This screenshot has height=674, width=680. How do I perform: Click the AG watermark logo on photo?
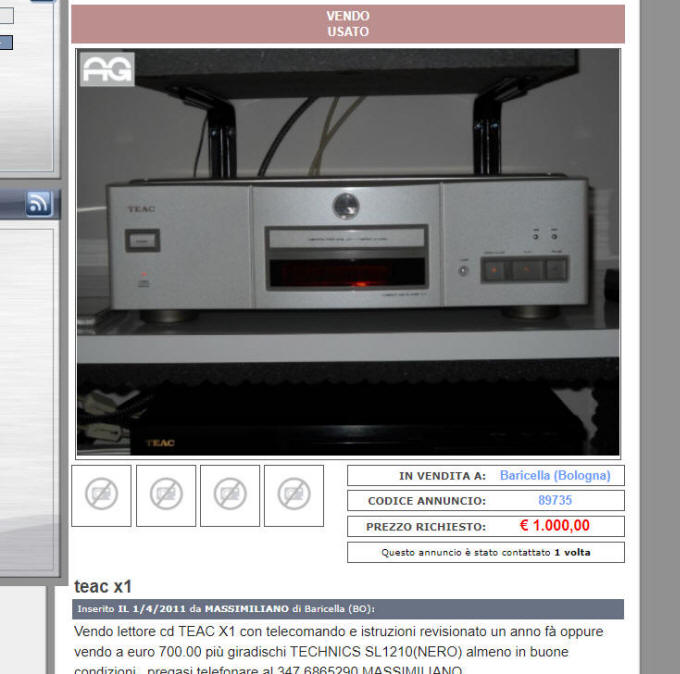coord(107,68)
